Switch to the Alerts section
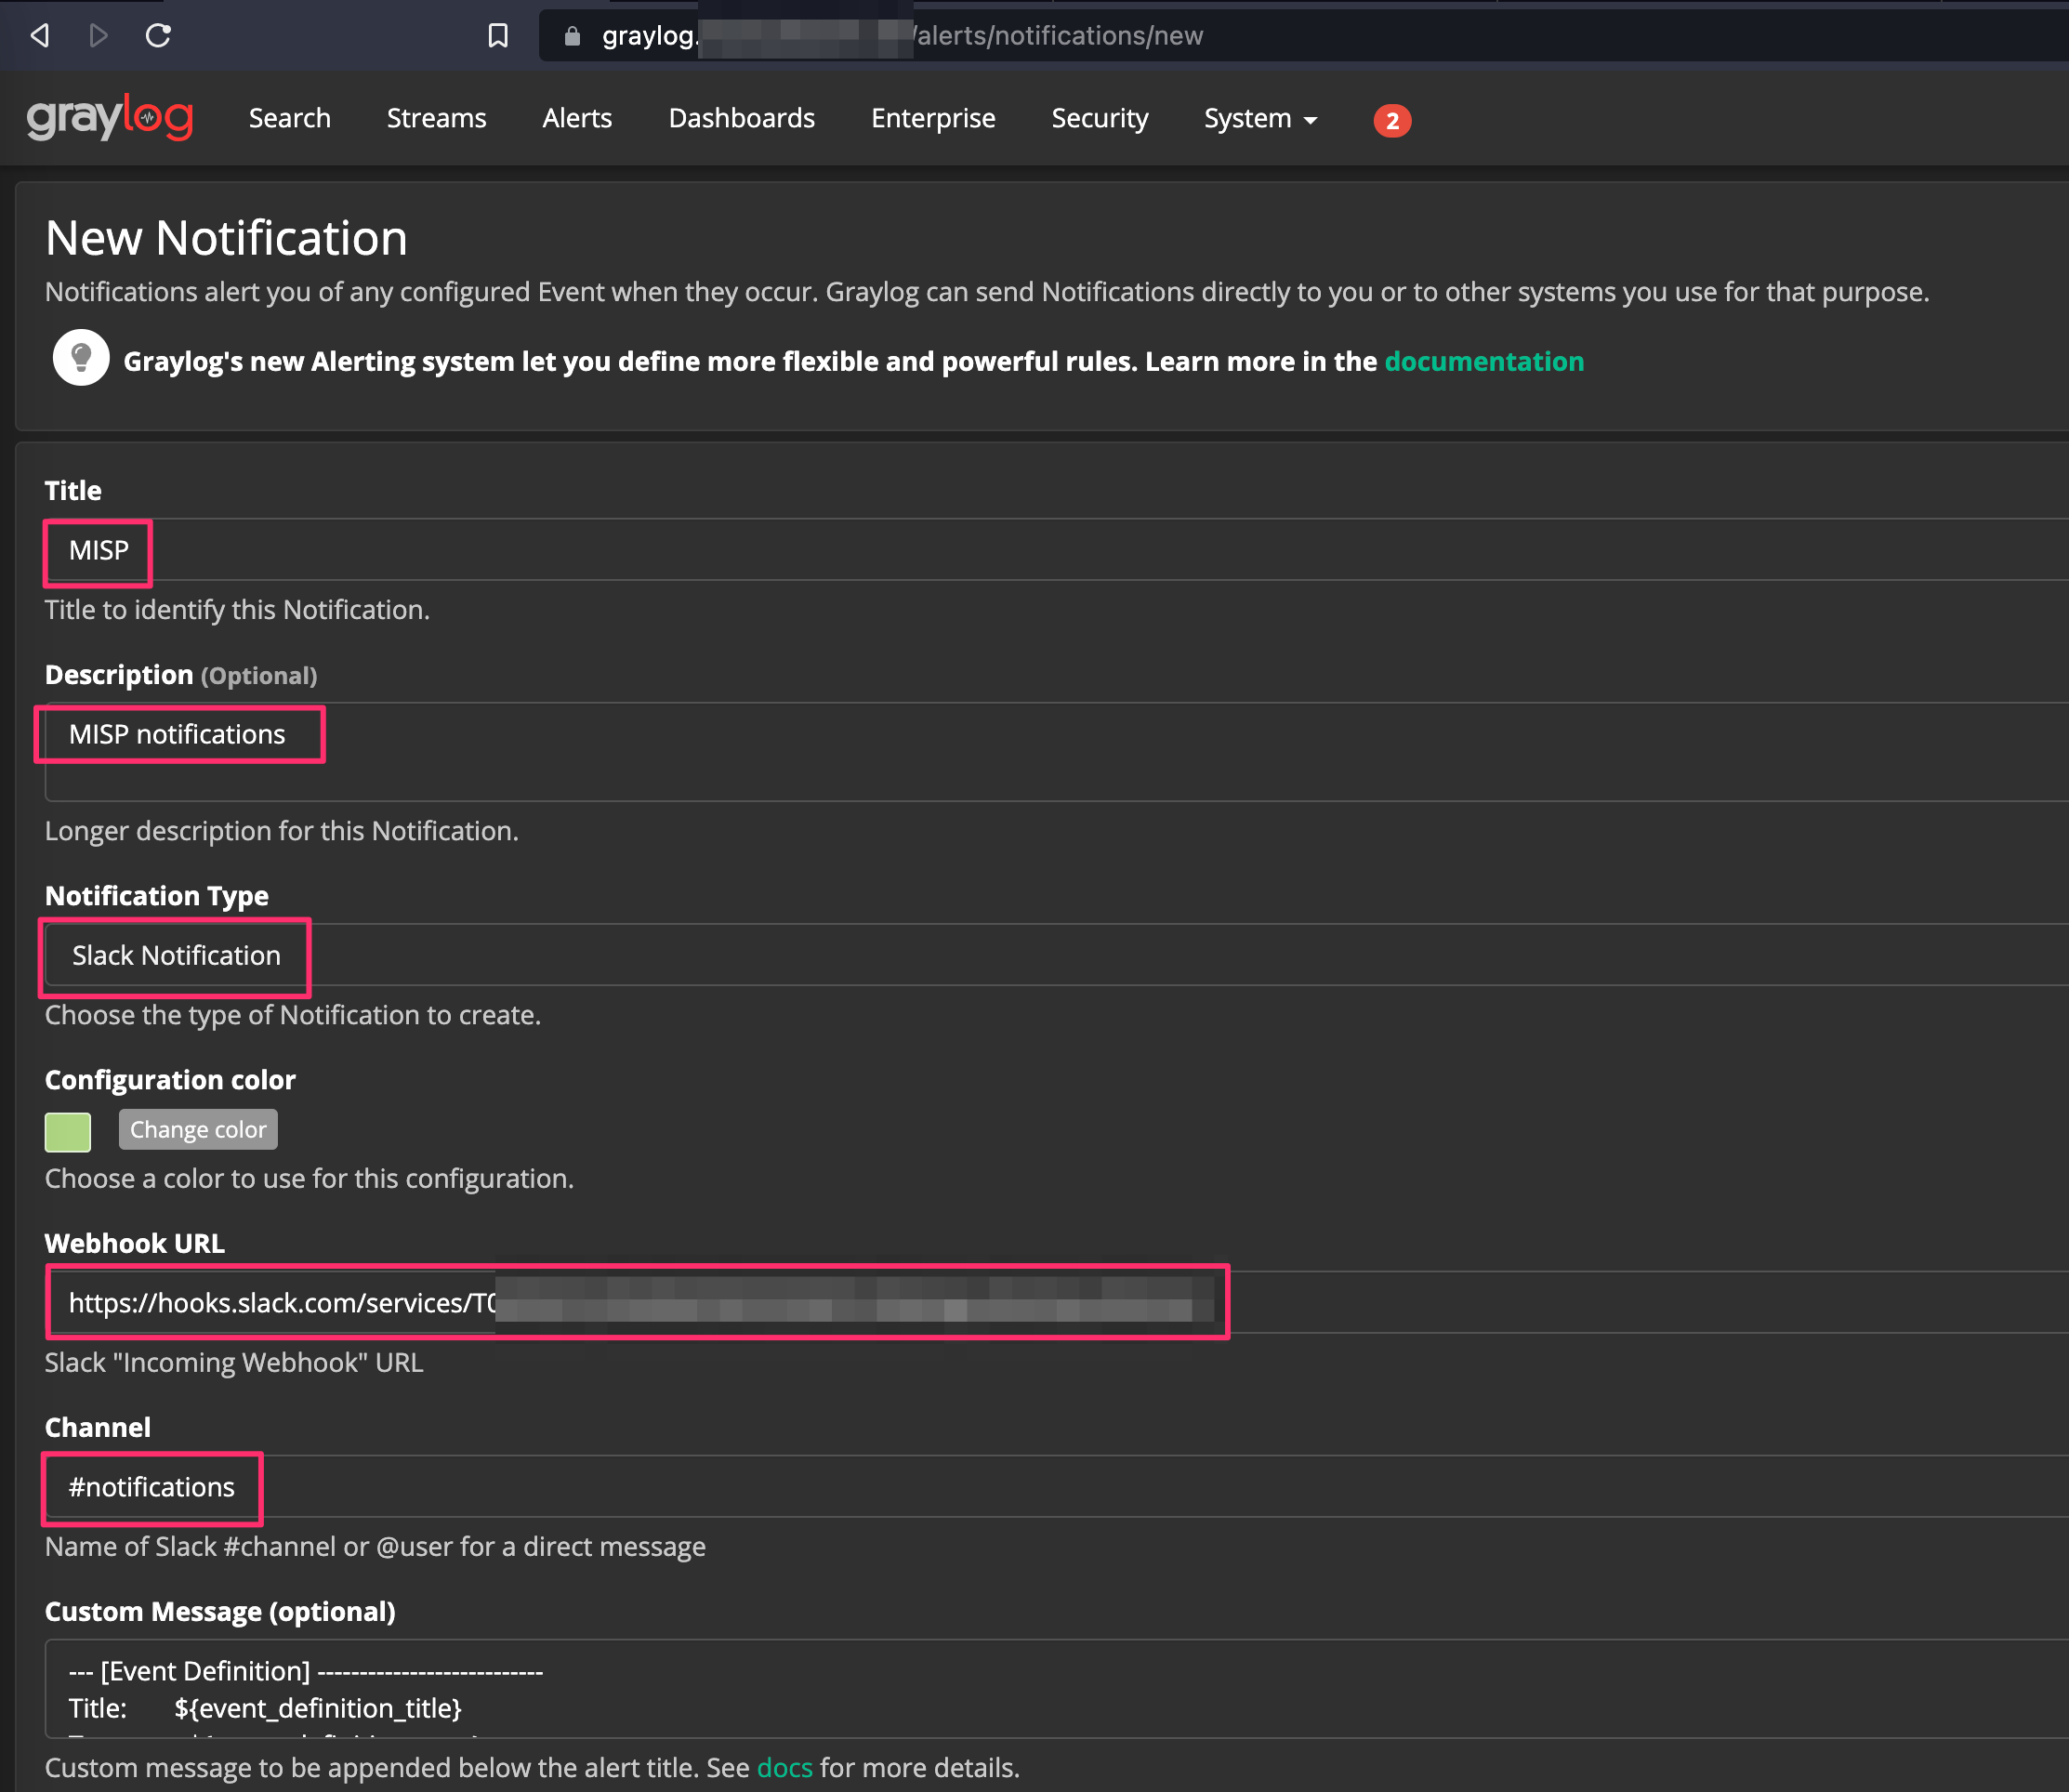 click(x=577, y=118)
